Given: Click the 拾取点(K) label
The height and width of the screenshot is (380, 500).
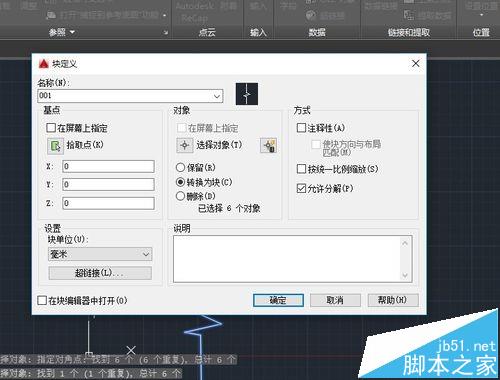Looking at the screenshot, I should coord(85,145).
